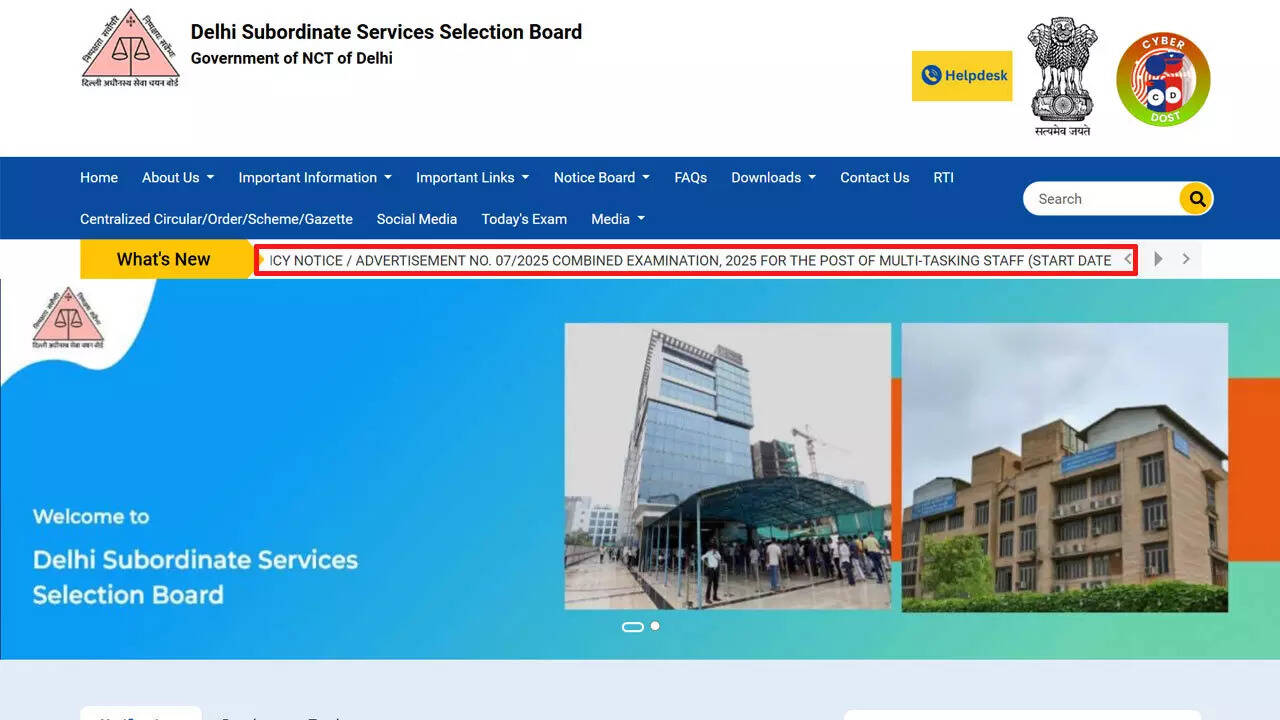The image size is (1280, 720).
Task: Click inside the Search text field
Action: [x=1100, y=199]
